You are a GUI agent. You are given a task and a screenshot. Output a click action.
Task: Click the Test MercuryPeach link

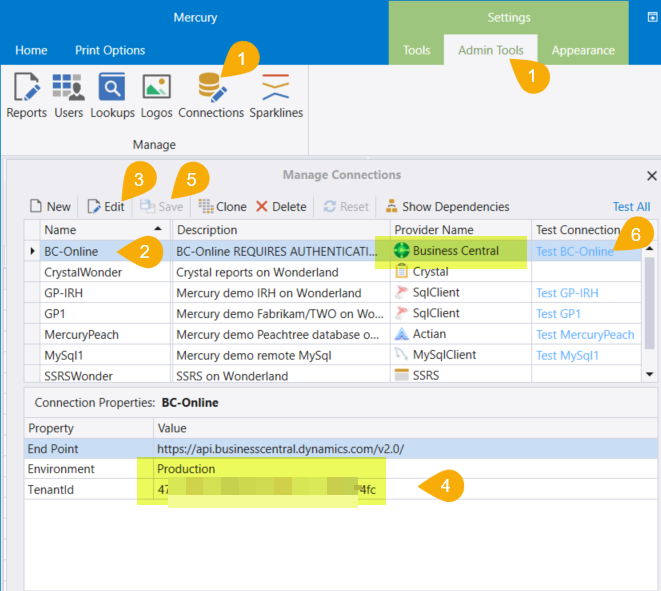[x=585, y=335]
